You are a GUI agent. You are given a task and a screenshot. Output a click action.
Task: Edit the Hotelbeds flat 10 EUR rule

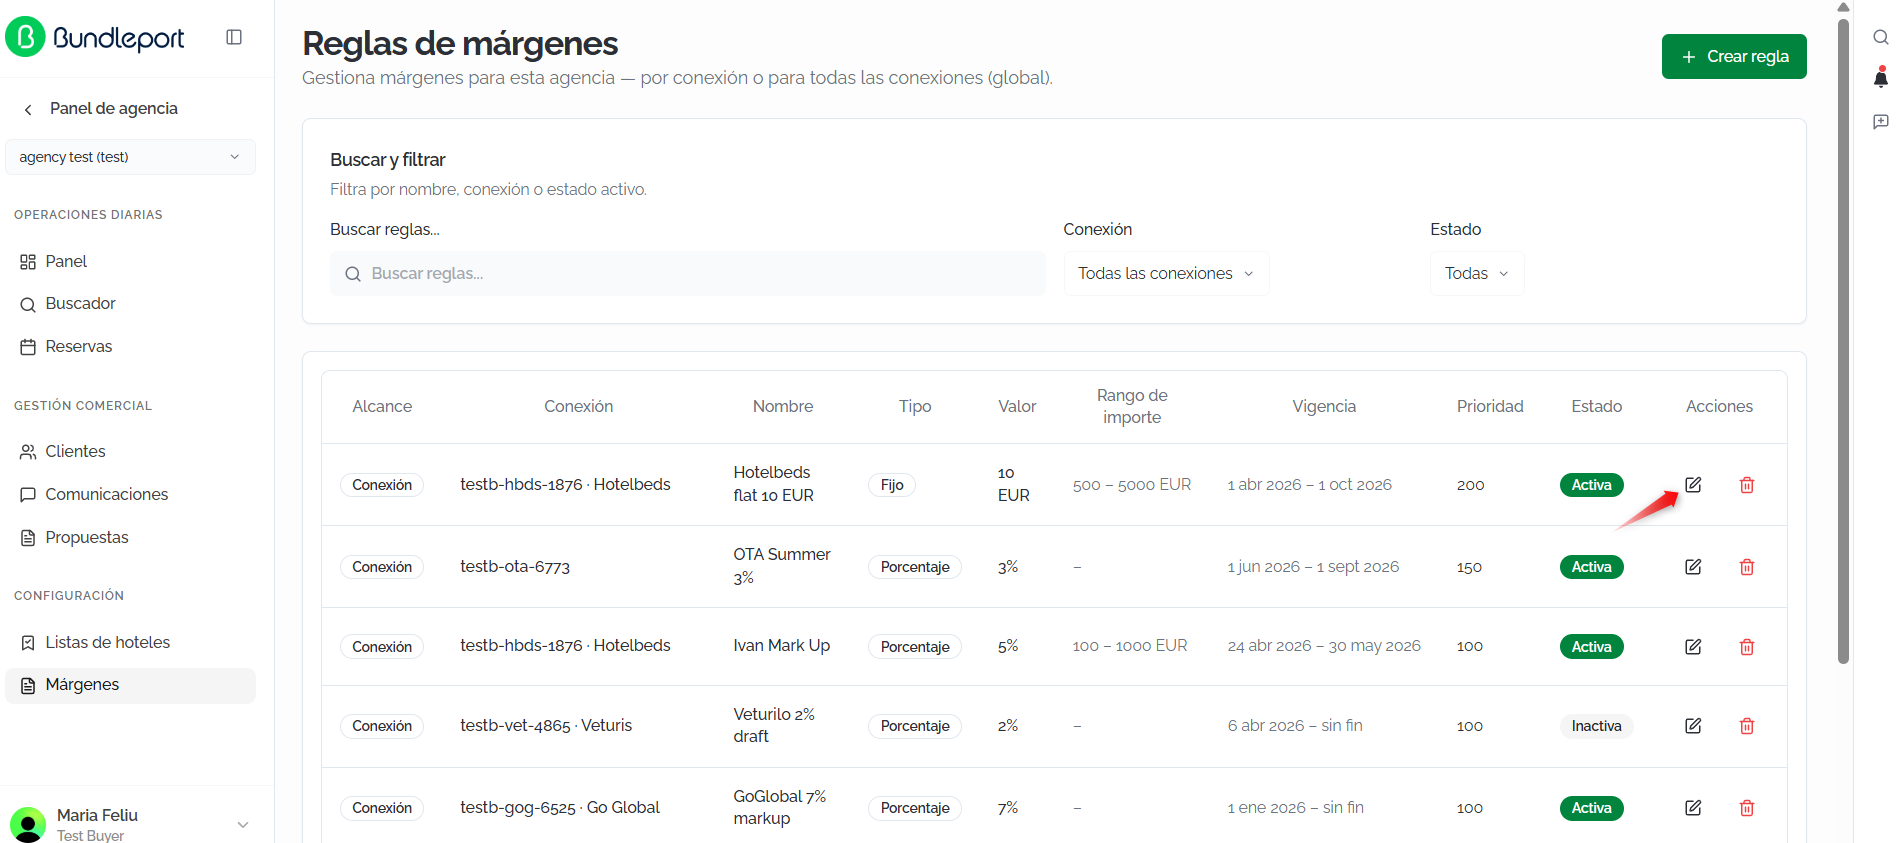tap(1693, 485)
